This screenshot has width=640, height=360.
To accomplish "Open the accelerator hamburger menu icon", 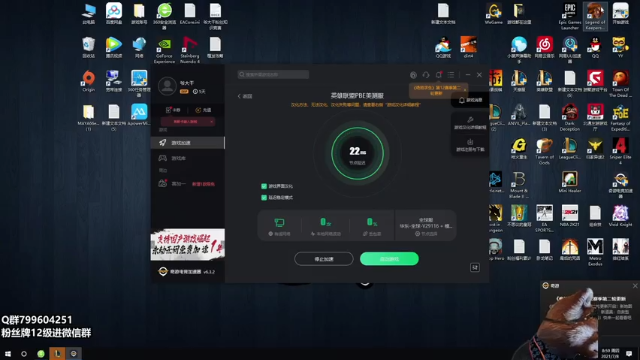I will pos(451,75).
